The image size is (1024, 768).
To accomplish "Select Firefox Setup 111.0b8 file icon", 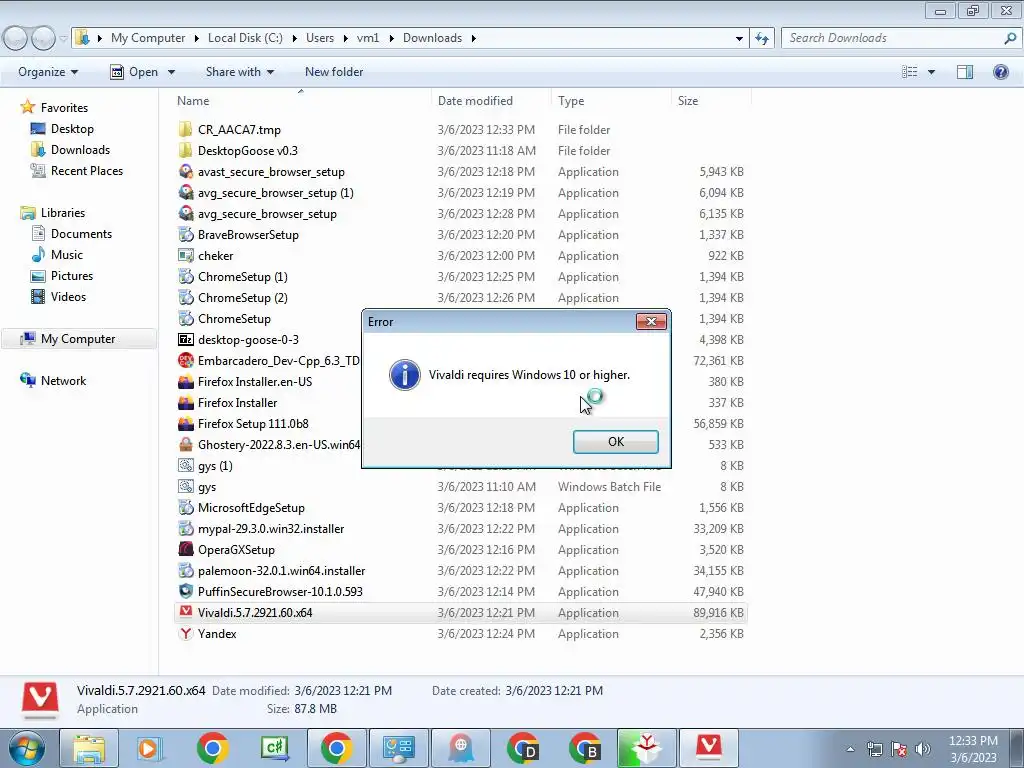I will 186,423.
